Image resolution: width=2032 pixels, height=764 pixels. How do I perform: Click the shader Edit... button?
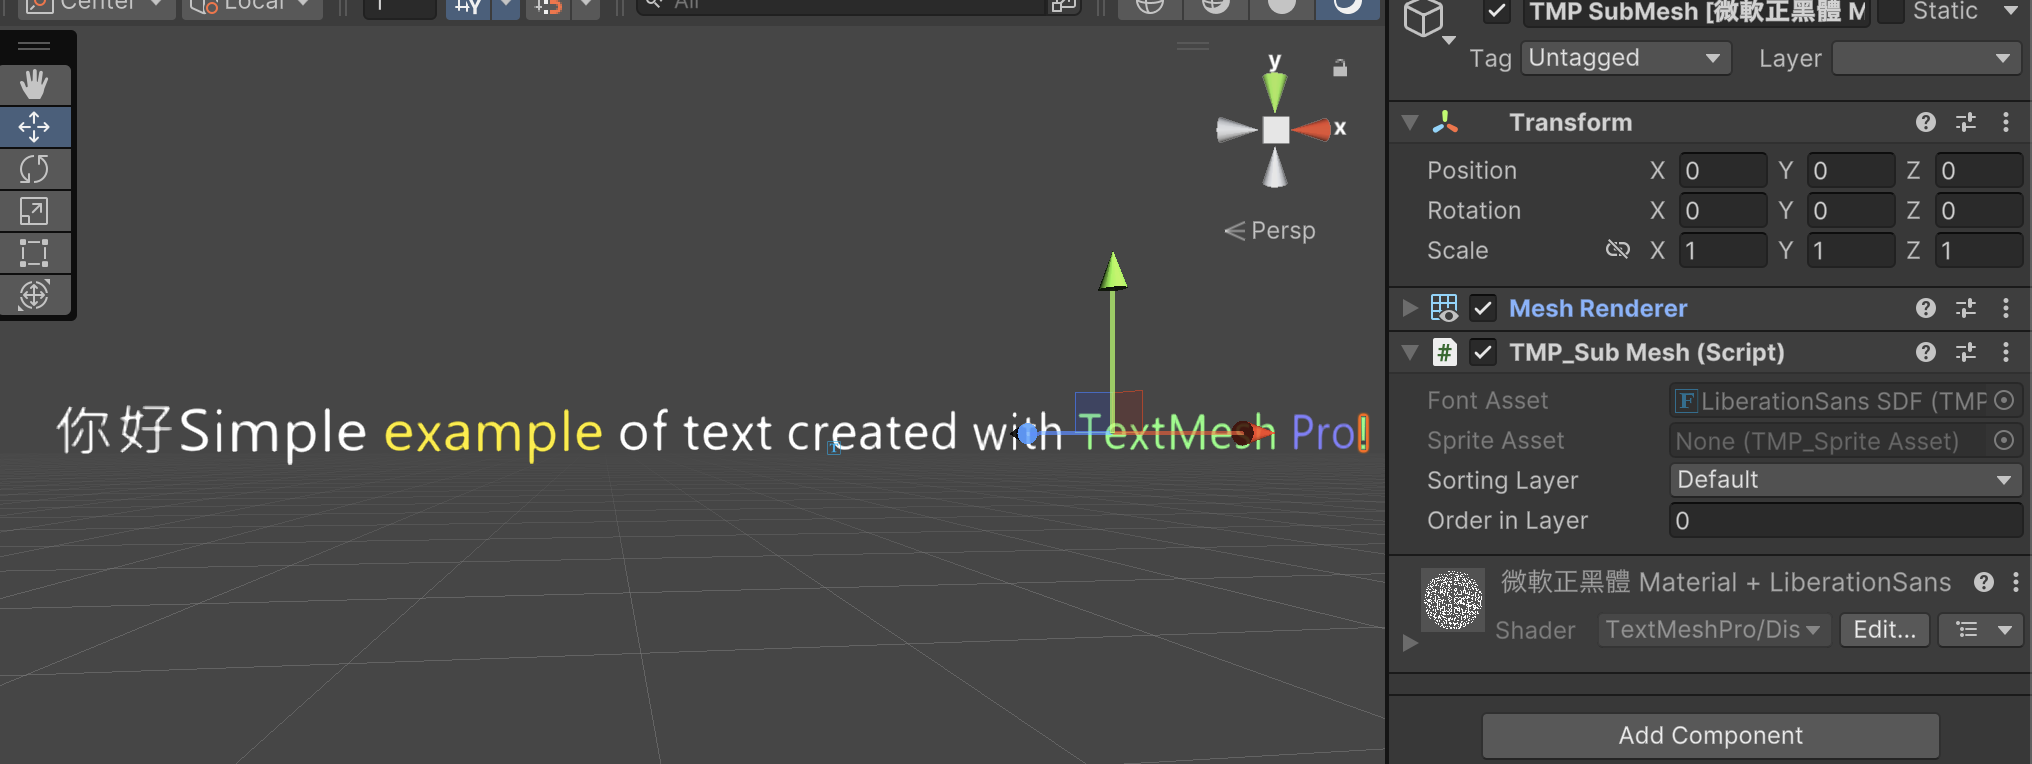coord(1885,630)
